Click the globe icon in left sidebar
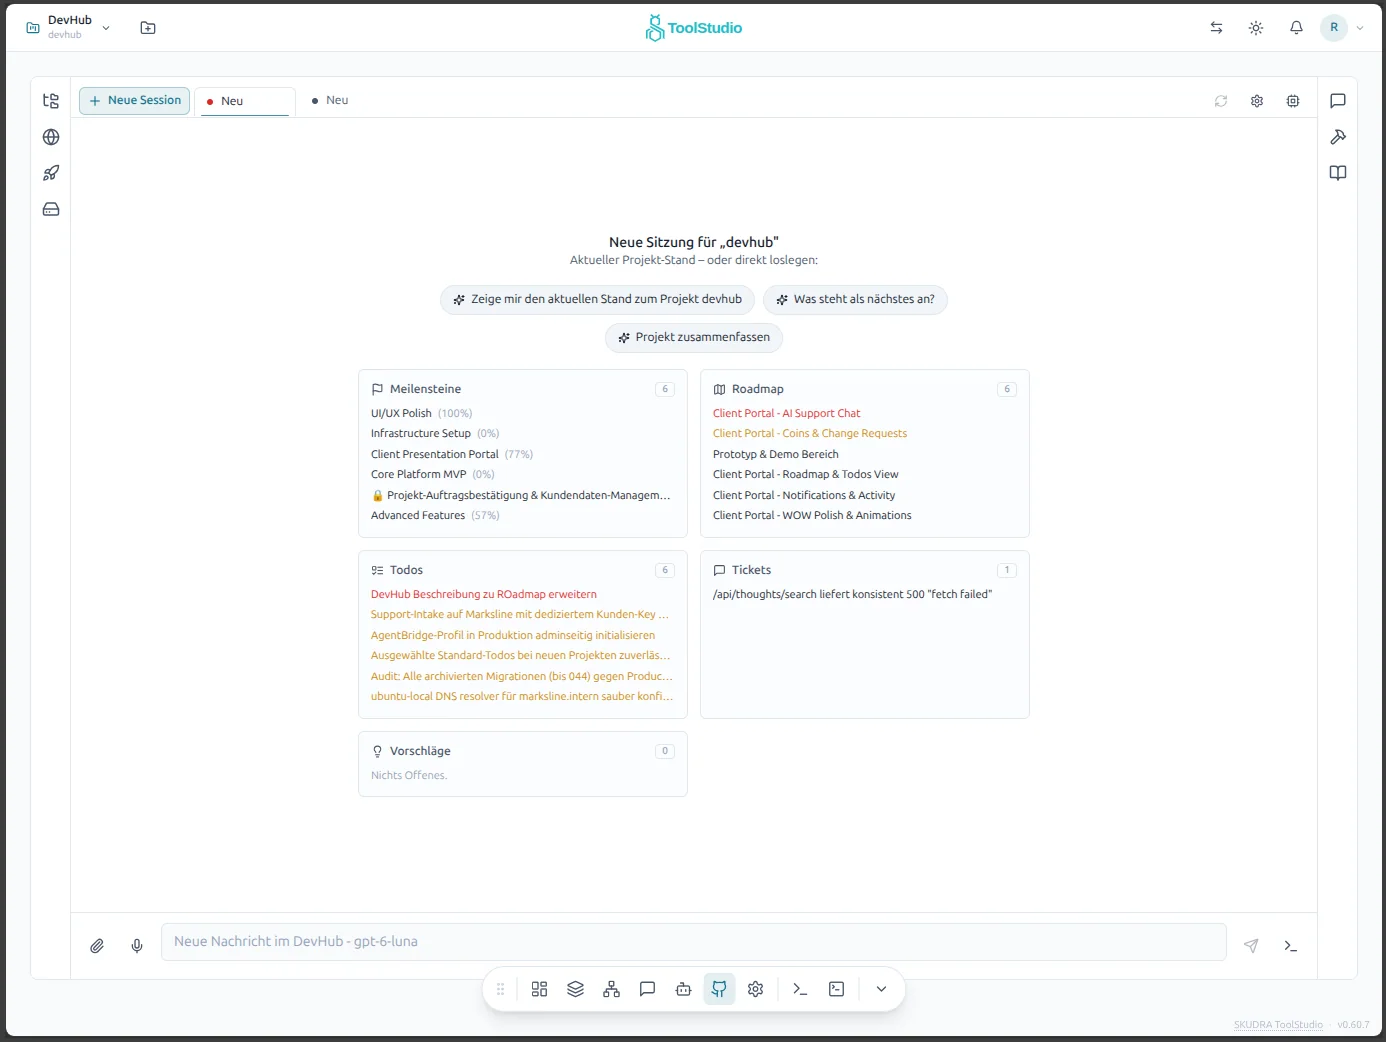Viewport: 1386px width, 1042px height. [51, 137]
